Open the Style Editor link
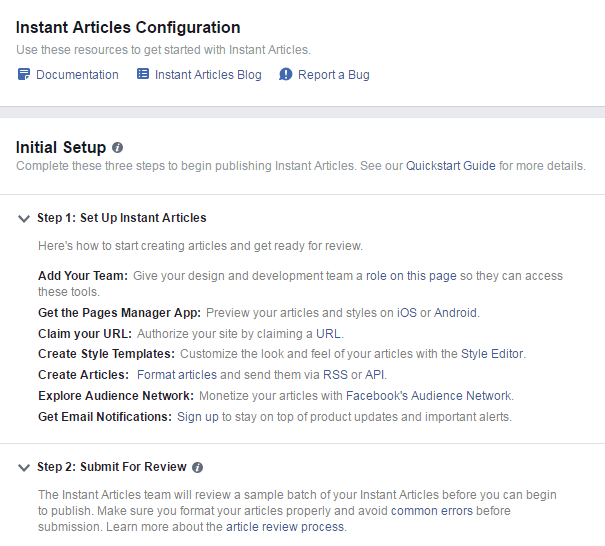Viewport: 605px width, 546px height. click(x=492, y=354)
